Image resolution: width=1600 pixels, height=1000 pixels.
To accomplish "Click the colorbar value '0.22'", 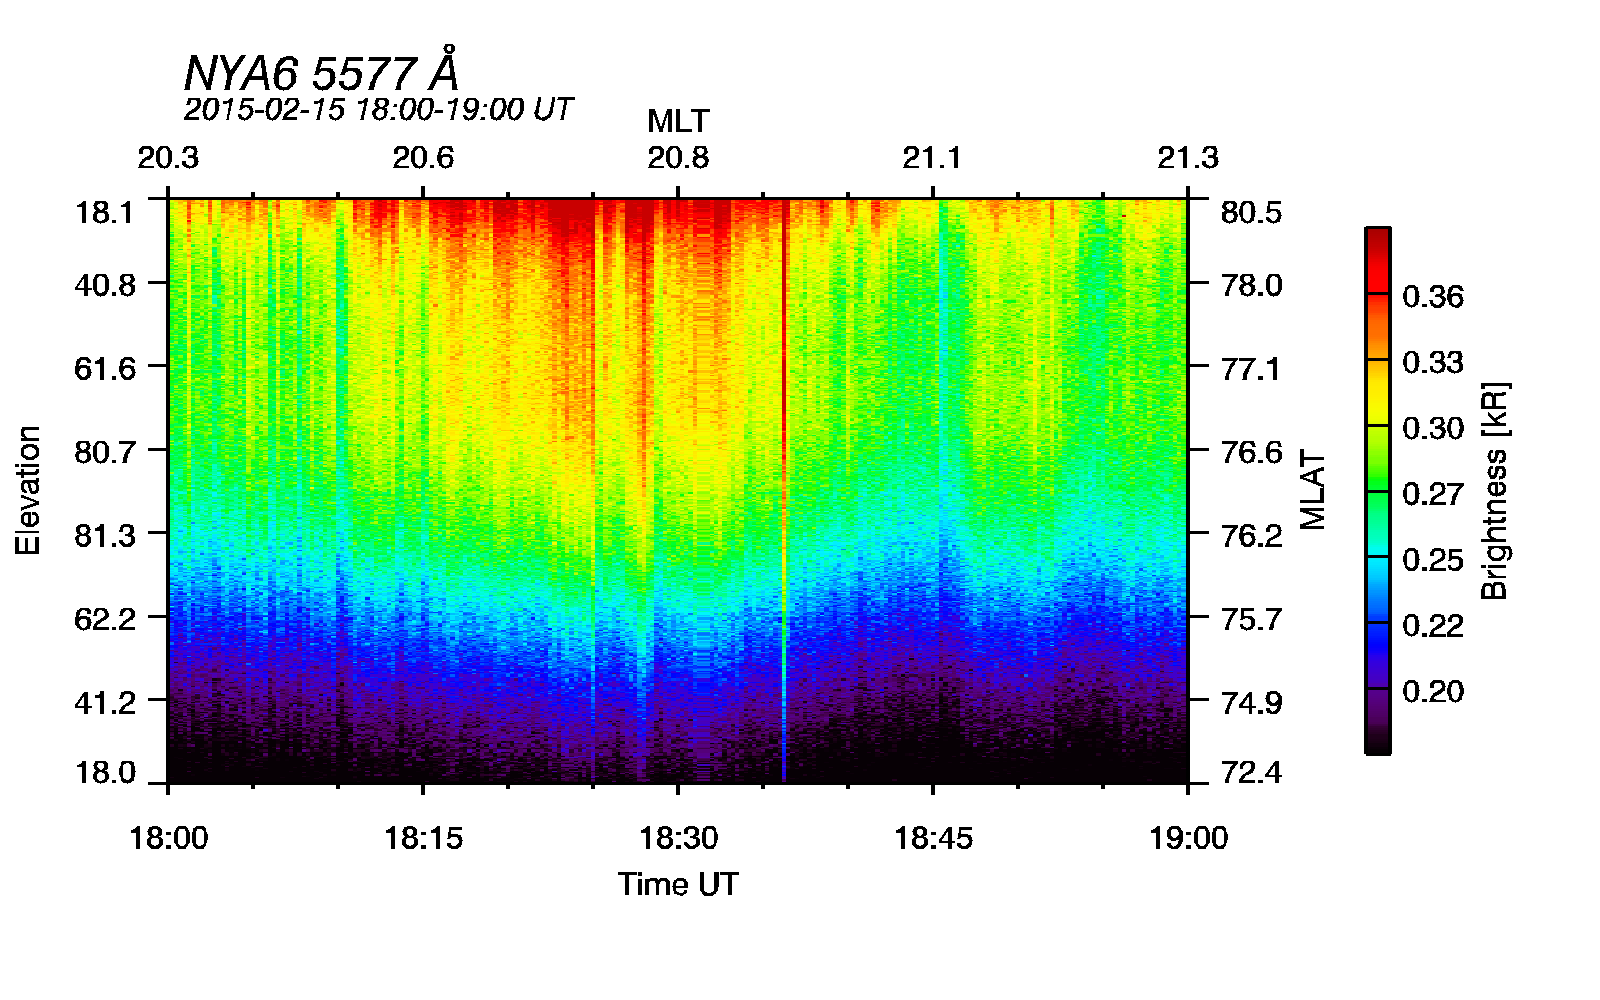I will point(1432,625).
